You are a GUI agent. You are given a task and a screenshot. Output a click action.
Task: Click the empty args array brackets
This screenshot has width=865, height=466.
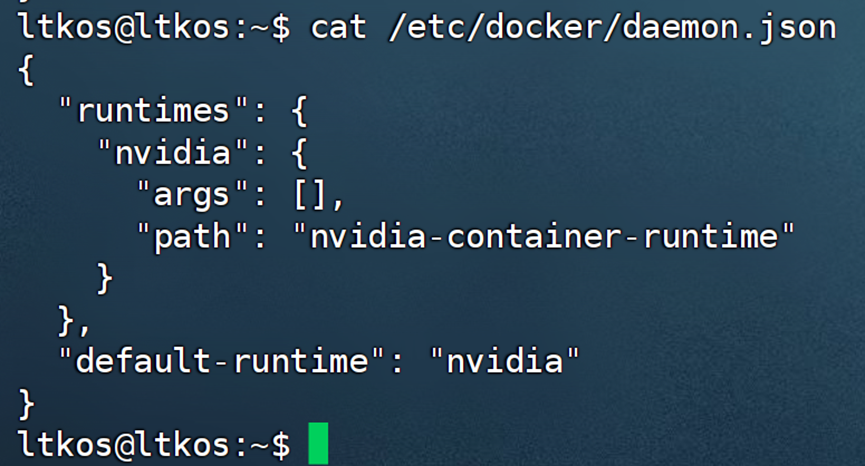313,193
